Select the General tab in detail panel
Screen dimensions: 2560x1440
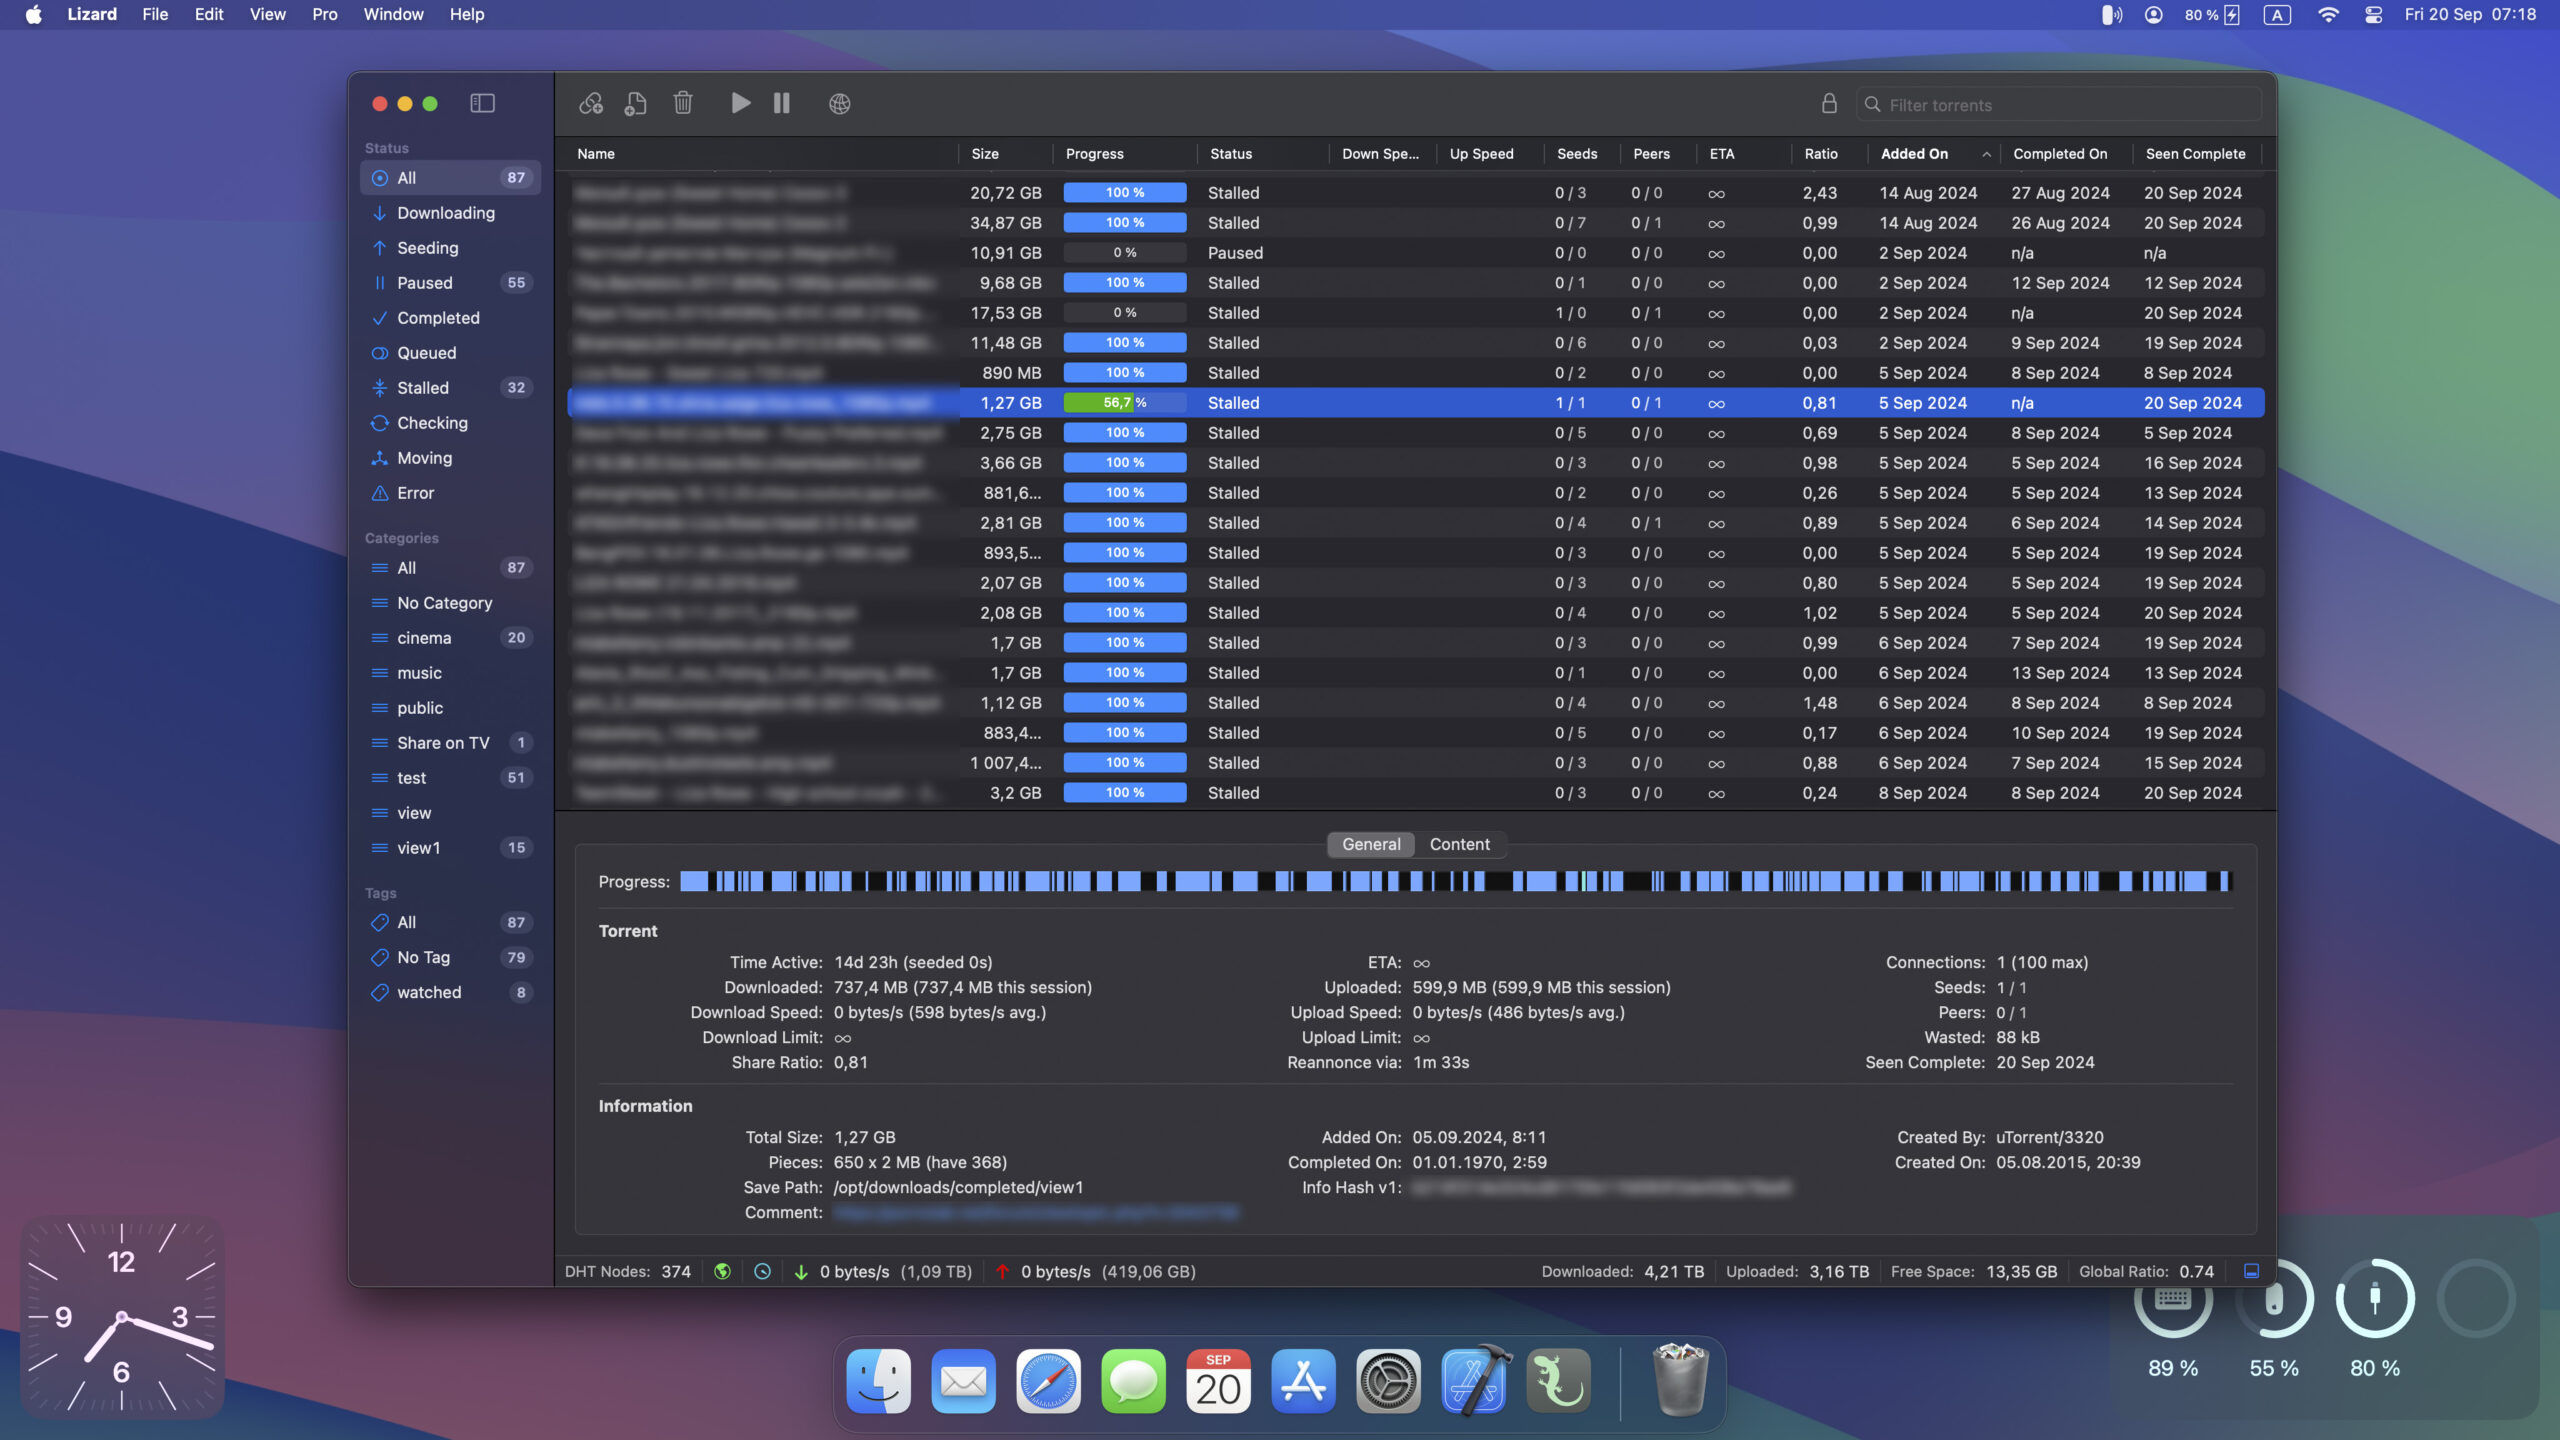coord(1371,844)
